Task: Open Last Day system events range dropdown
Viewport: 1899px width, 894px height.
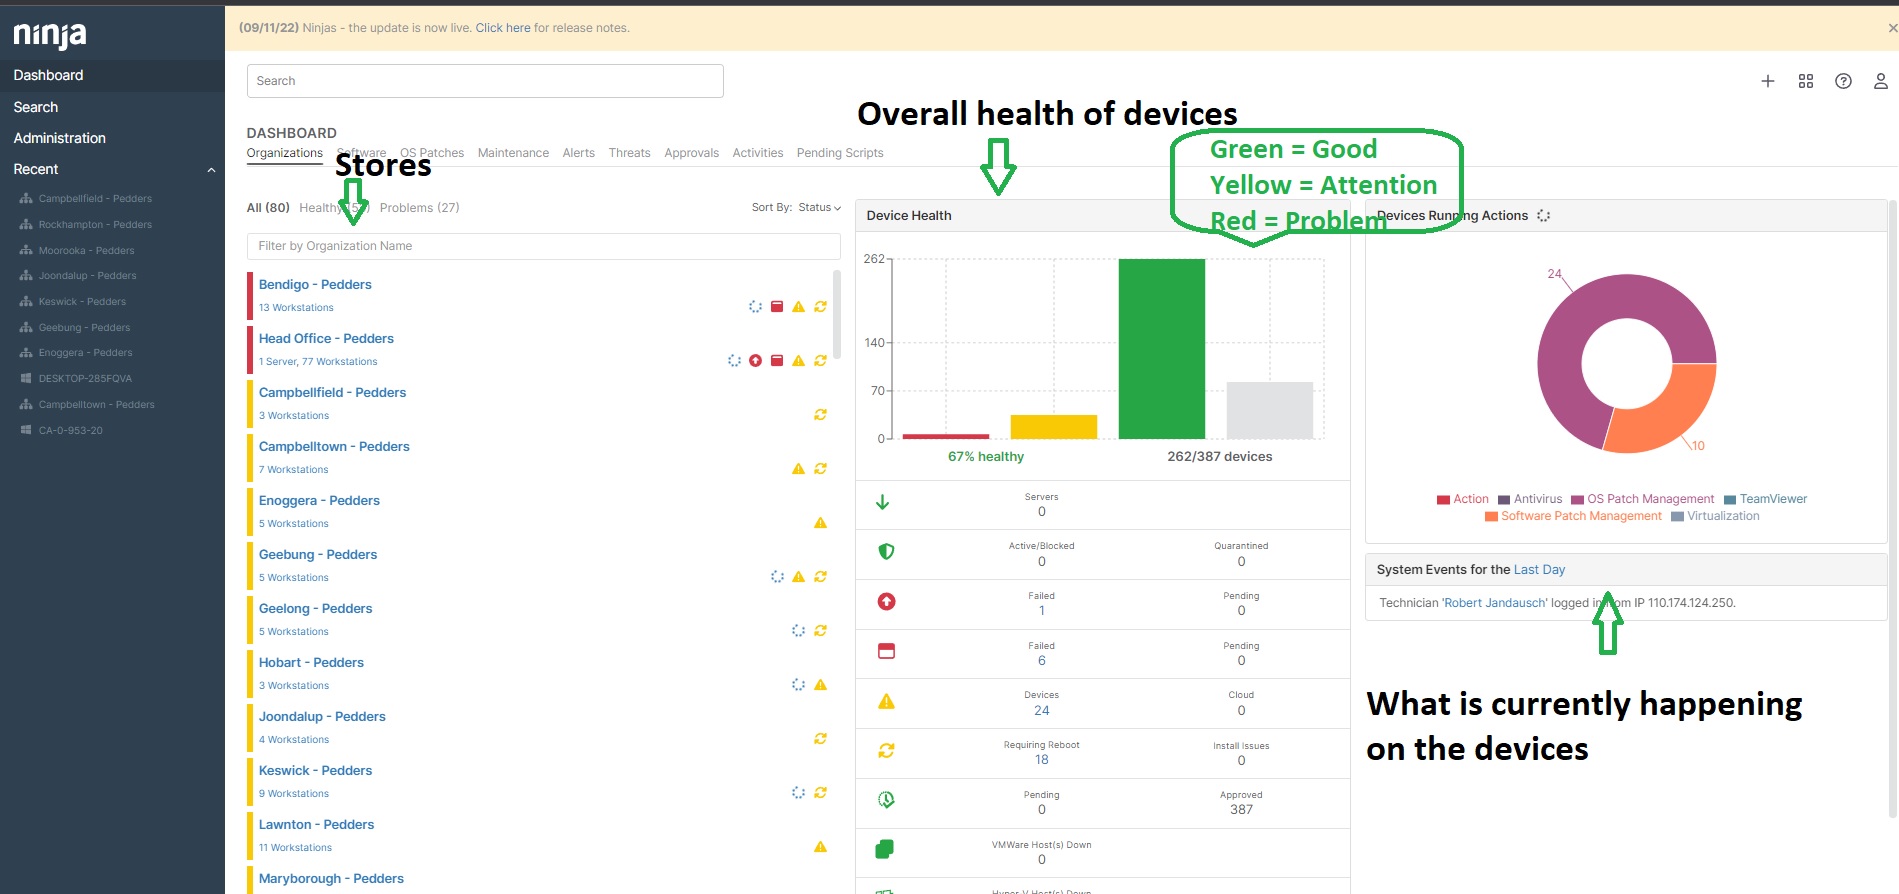Action: click(1539, 570)
